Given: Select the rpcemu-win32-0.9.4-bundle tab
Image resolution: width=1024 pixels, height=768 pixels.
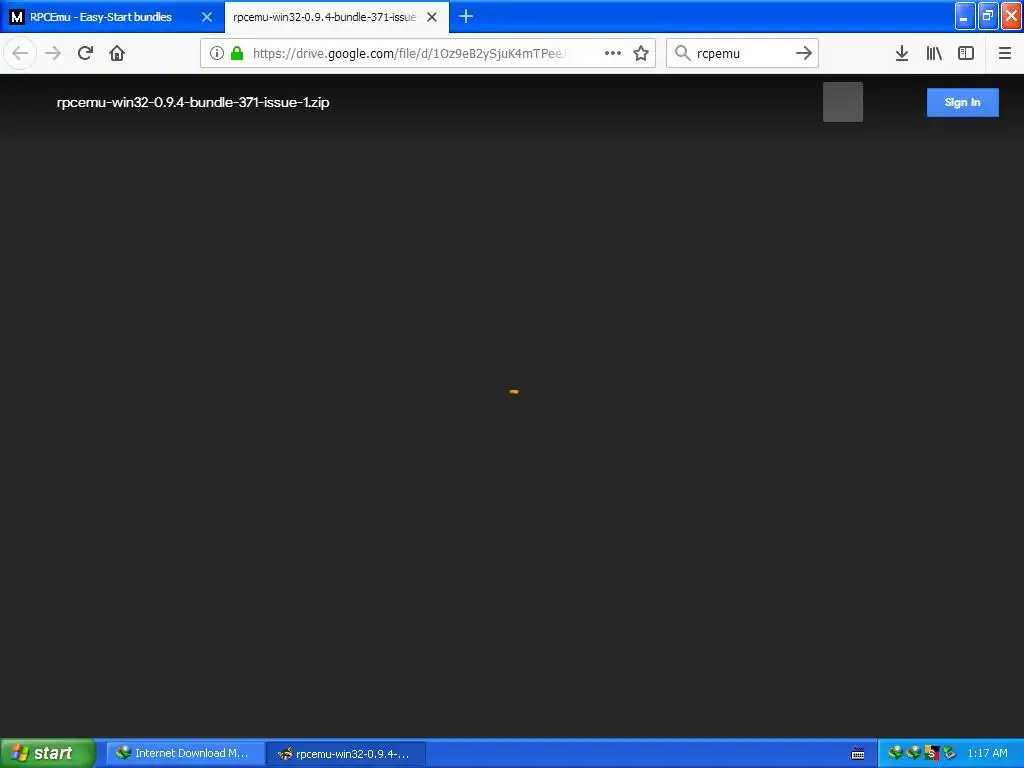Looking at the screenshot, I should tap(337, 17).
